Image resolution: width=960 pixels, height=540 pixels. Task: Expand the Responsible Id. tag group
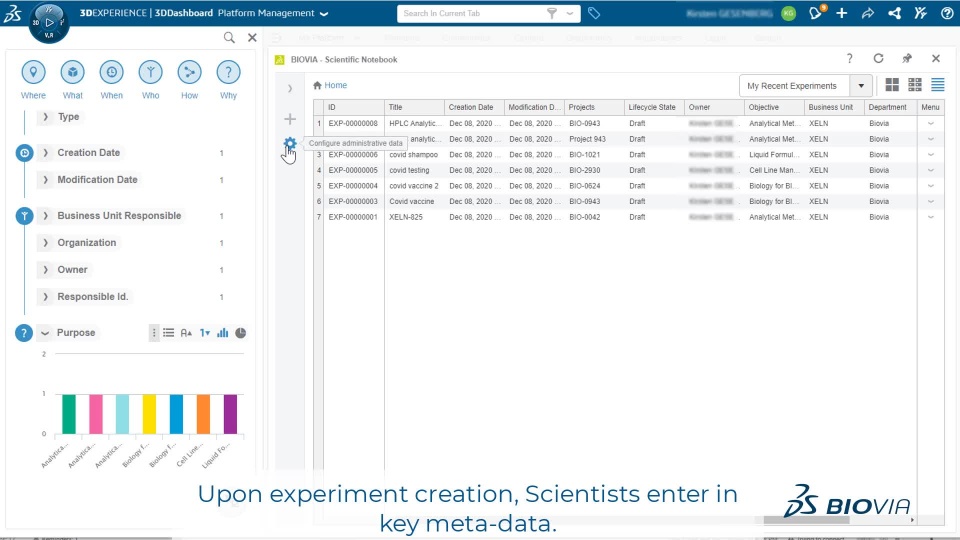pyautogui.click(x=45, y=296)
